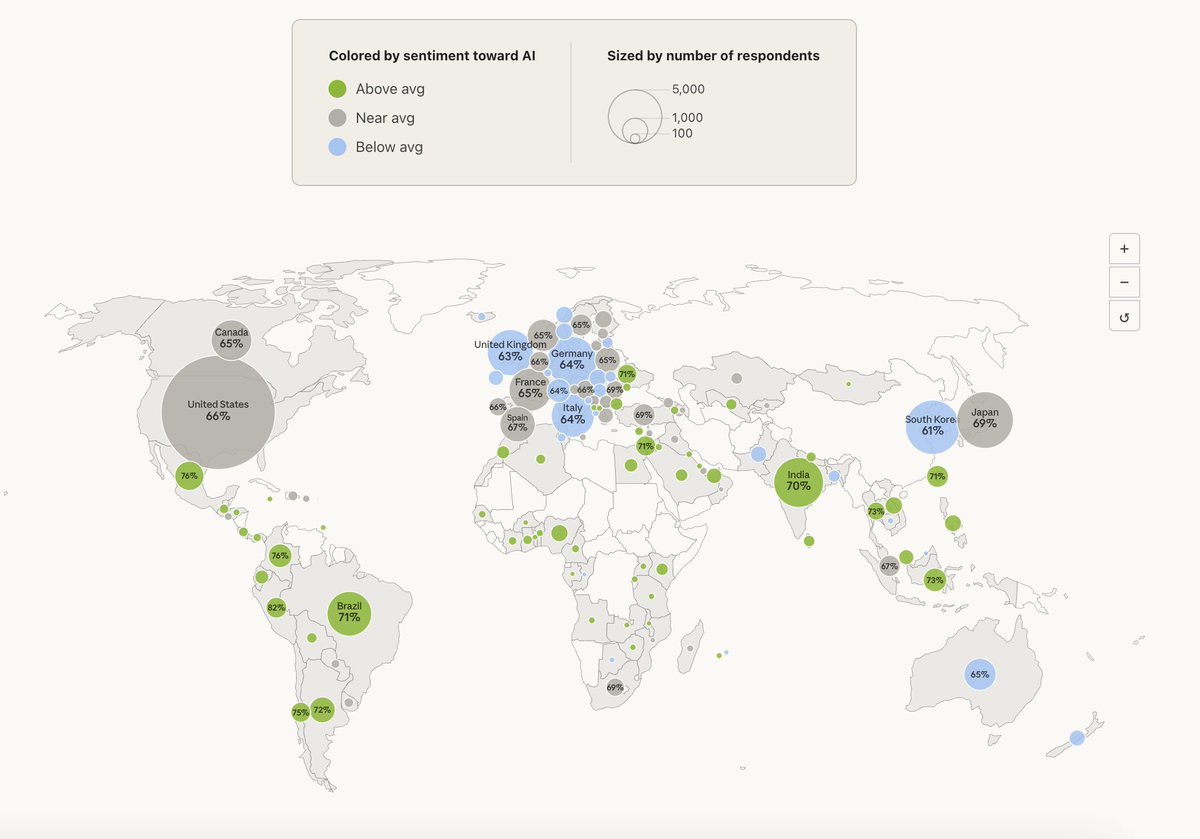Zoom in with the plus button

tap(1124, 248)
